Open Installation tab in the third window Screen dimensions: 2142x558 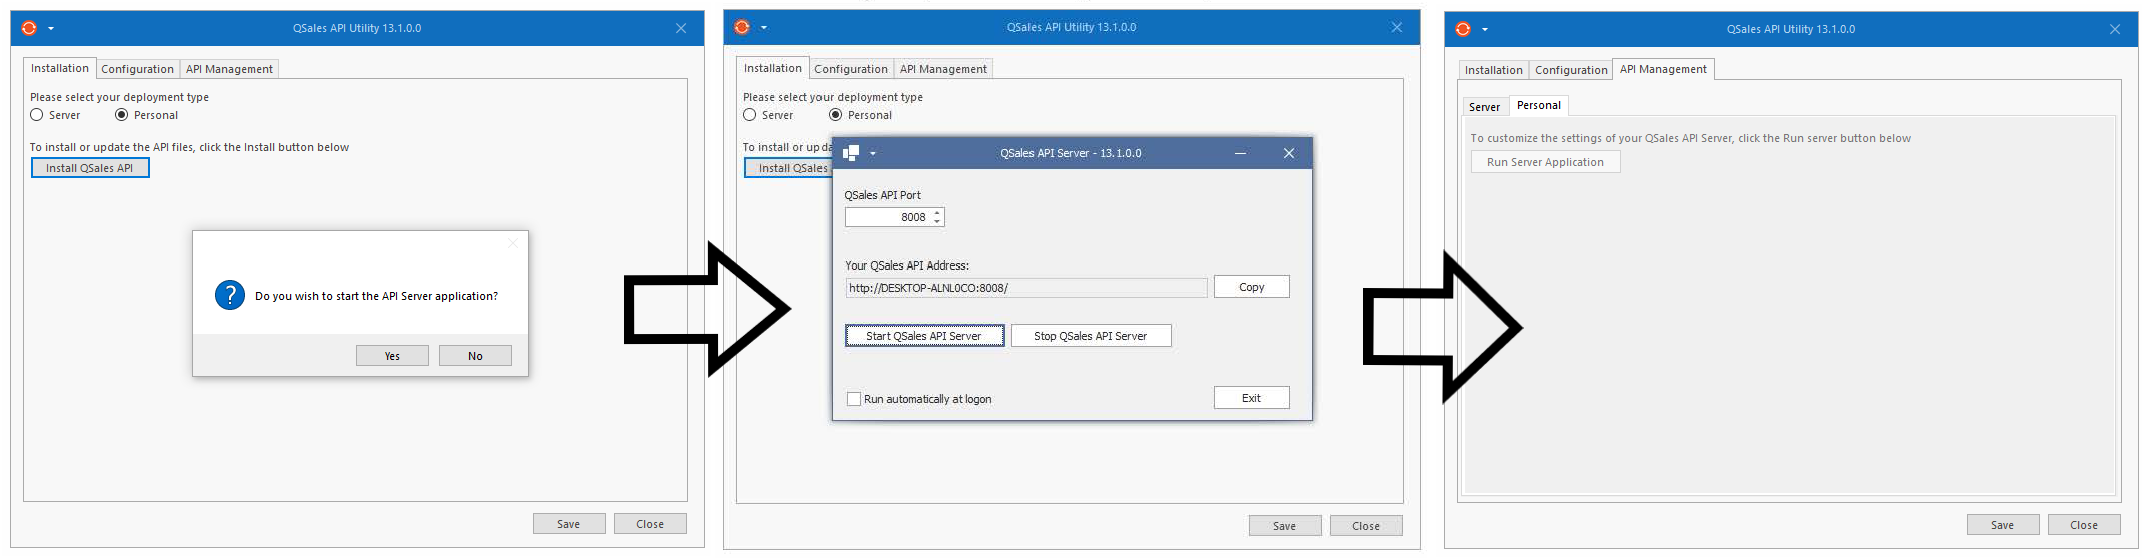tap(1493, 70)
